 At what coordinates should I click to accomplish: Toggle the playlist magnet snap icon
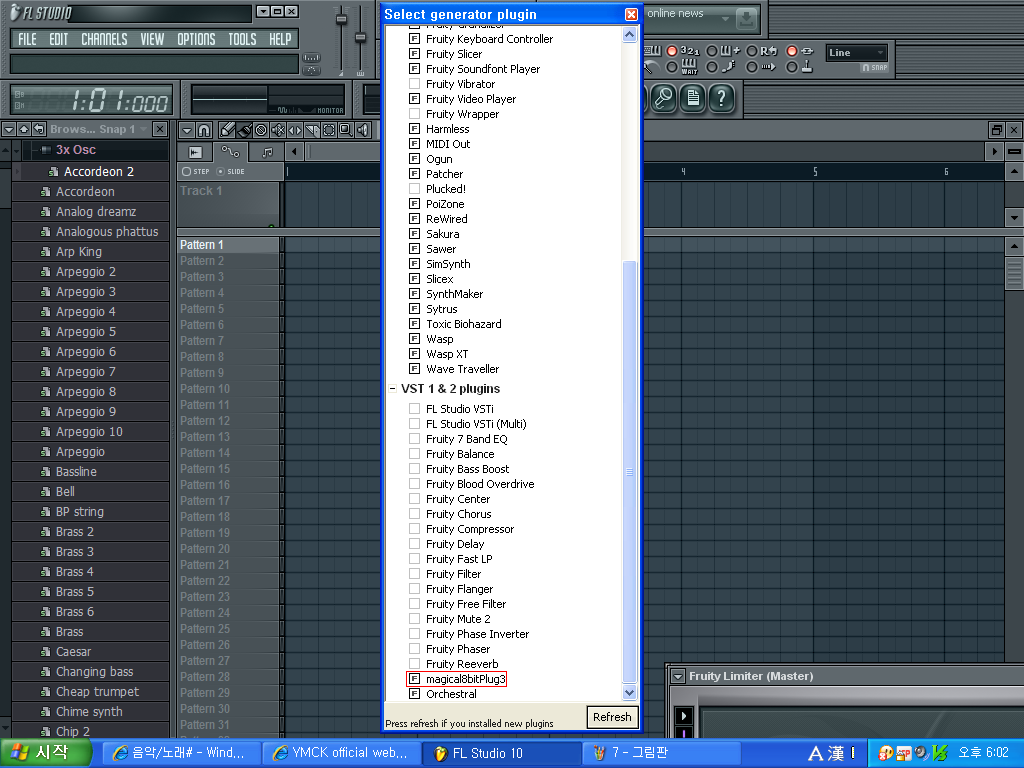click(x=204, y=130)
